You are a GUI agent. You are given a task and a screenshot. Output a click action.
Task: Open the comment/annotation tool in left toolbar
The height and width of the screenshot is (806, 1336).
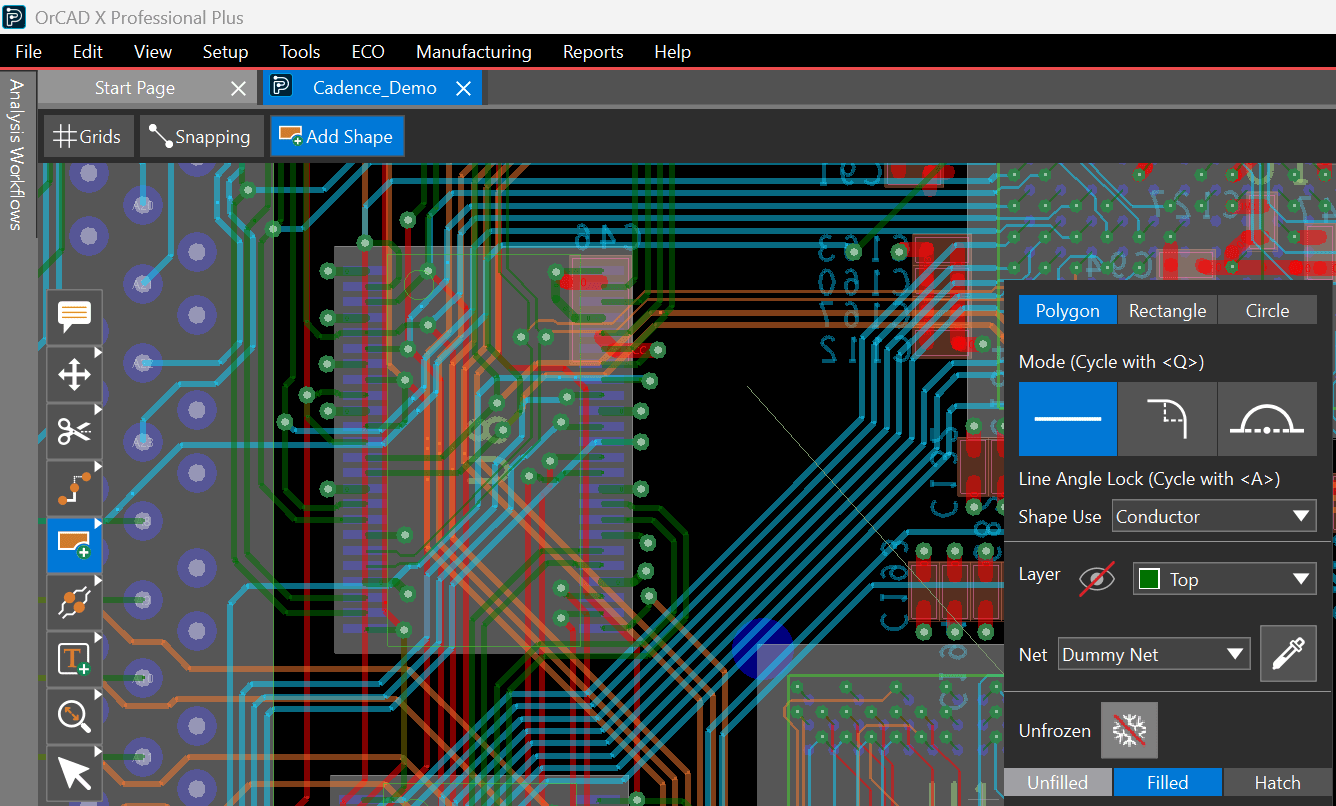coord(75,317)
